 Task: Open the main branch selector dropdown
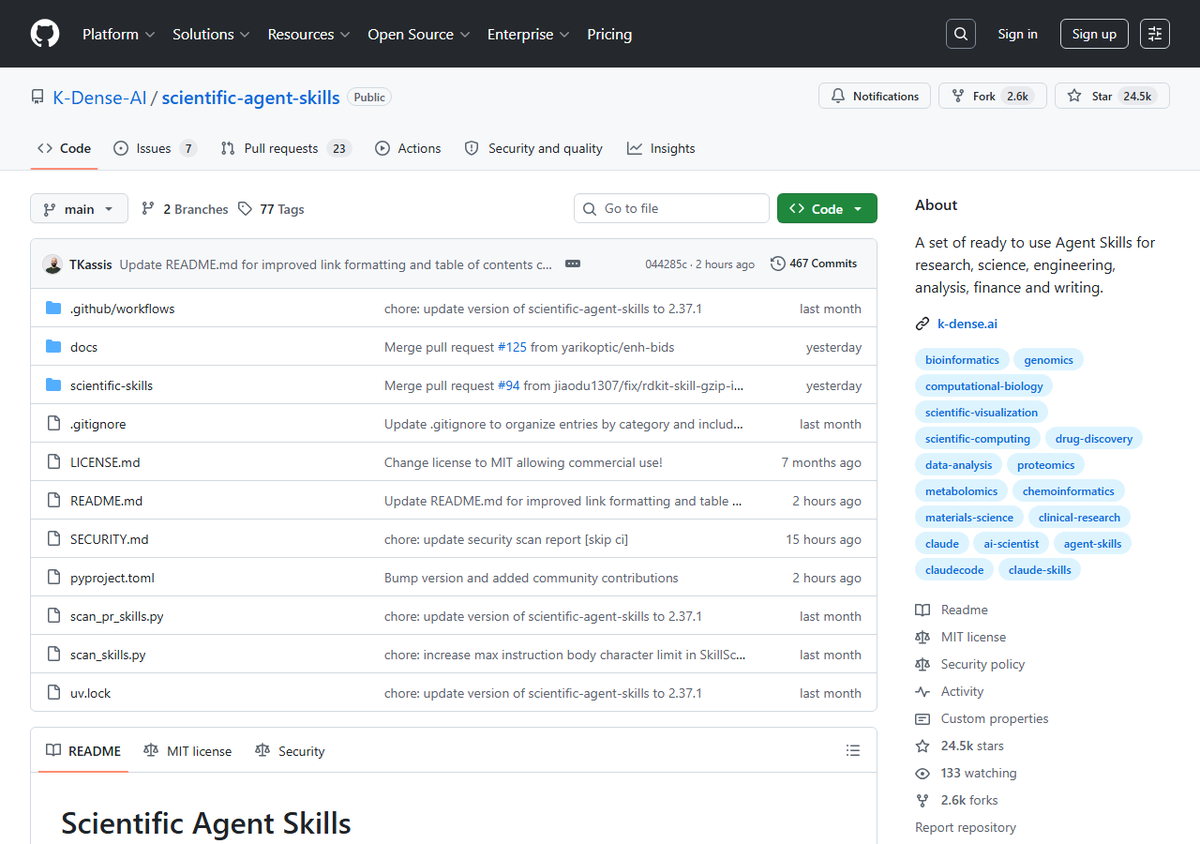point(79,209)
